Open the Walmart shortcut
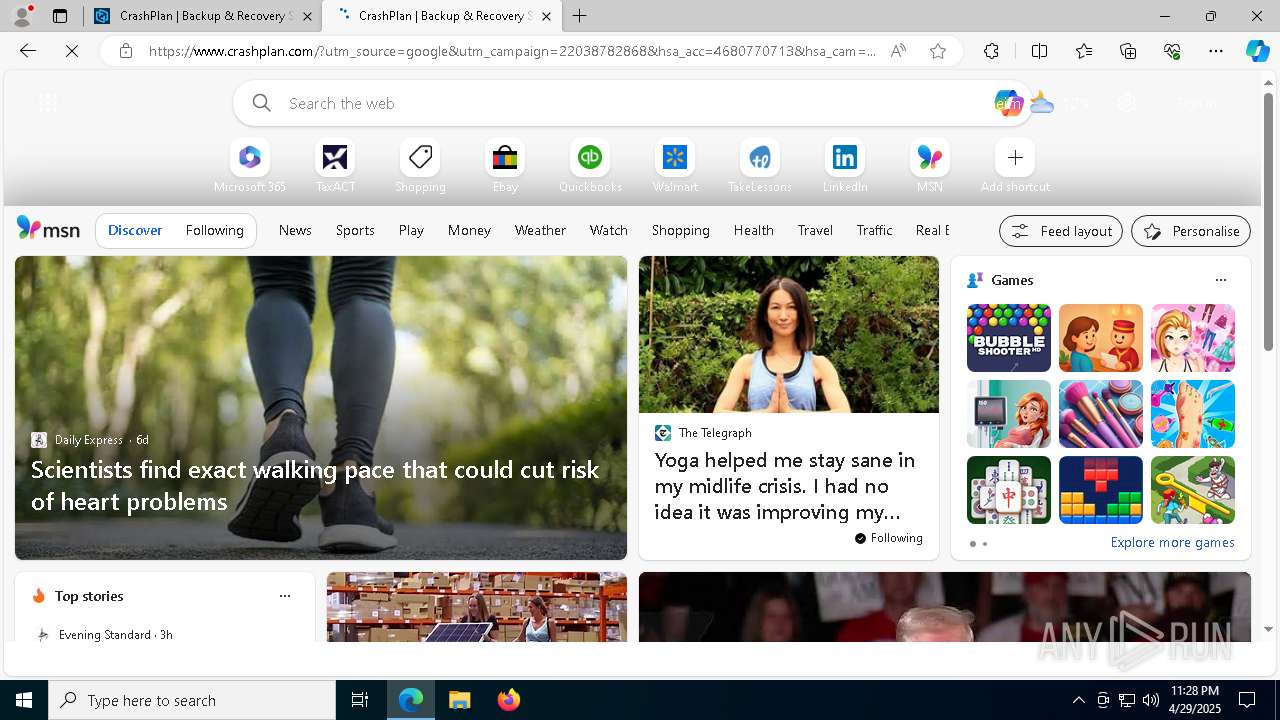Screen dimensions: 1280x720 (x=675, y=166)
